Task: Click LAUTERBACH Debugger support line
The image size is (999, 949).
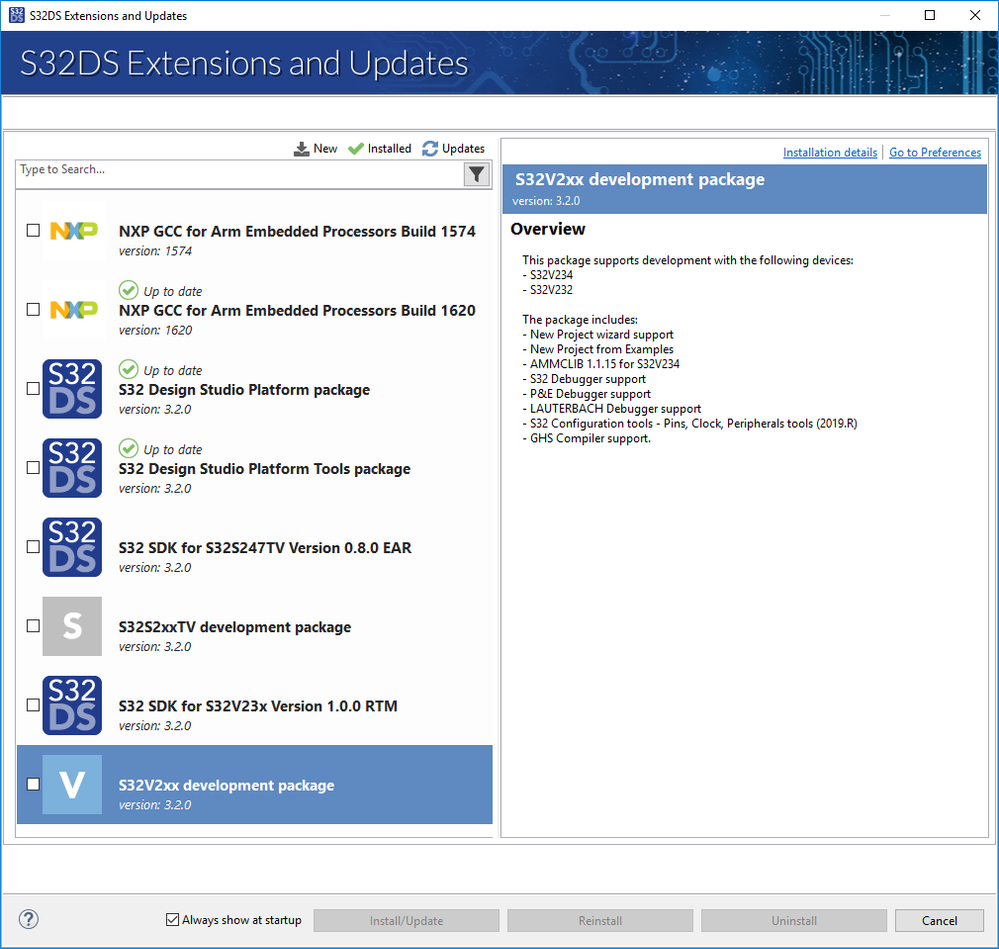Action: click(612, 408)
